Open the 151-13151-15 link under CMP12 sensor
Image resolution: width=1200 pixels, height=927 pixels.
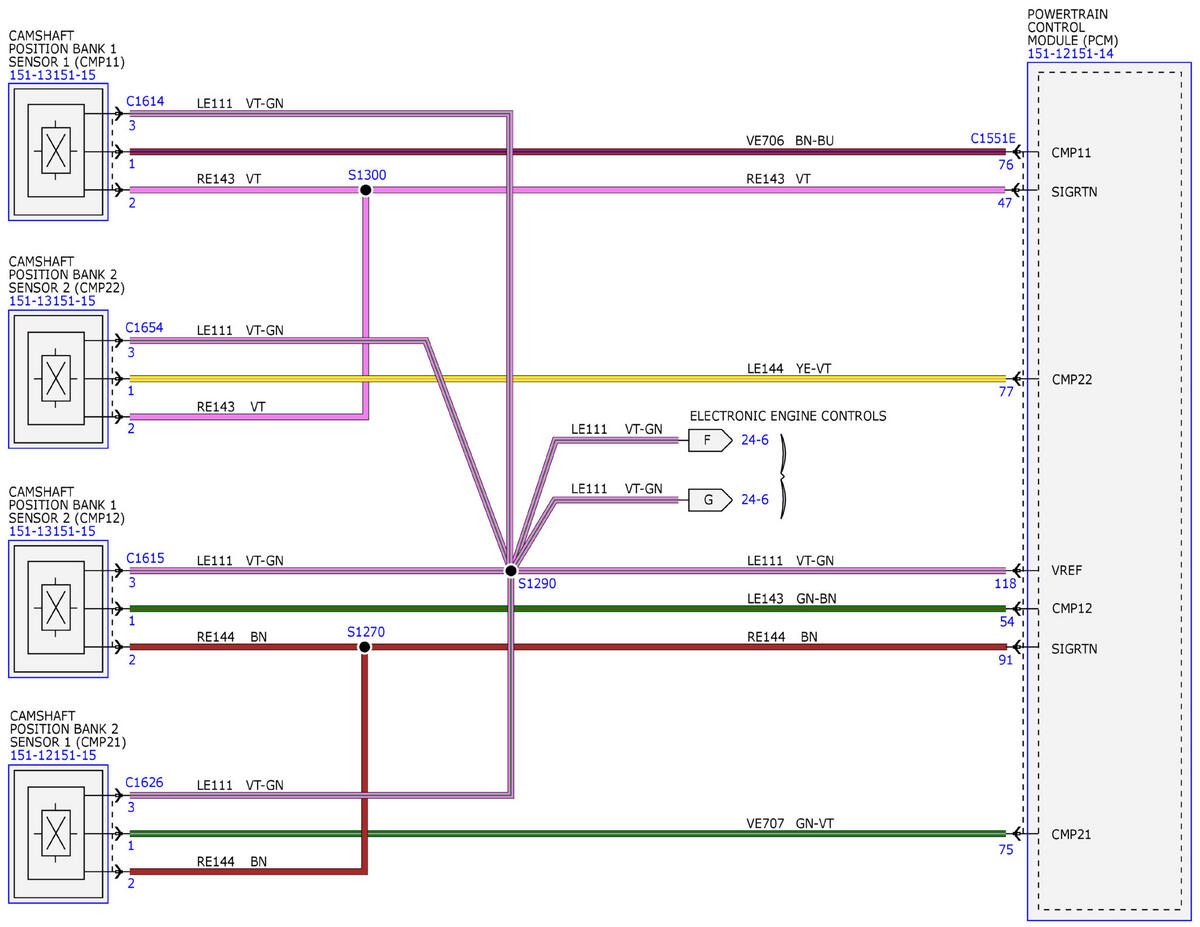click(x=53, y=531)
